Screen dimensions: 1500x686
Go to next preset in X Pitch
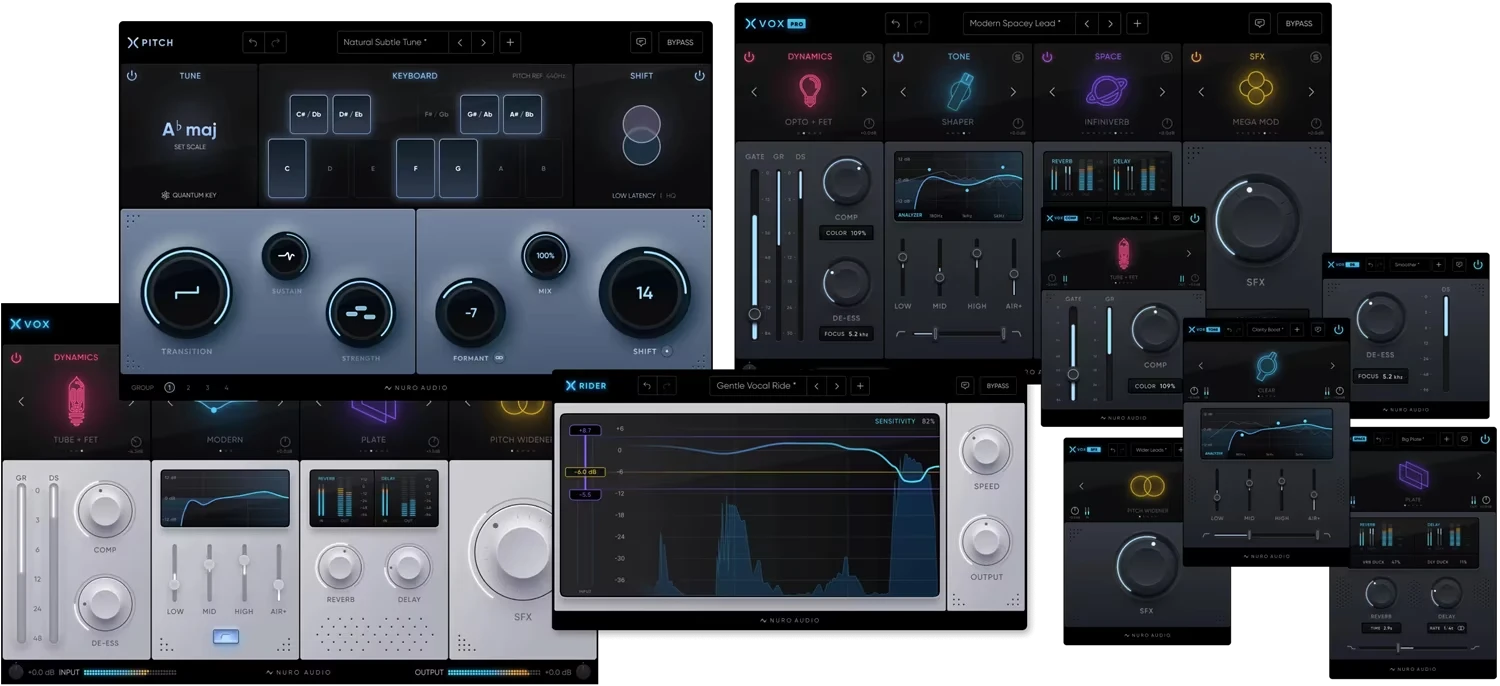(x=484, y=42)
